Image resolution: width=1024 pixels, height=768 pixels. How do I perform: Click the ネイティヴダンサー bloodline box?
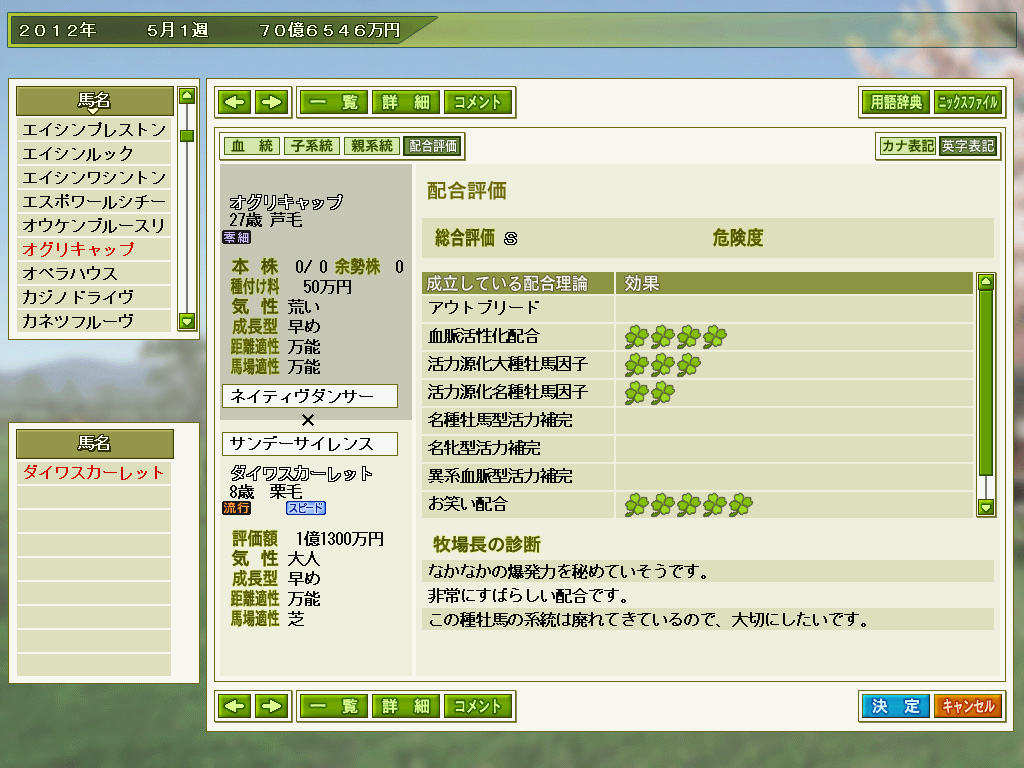(x=310, y=396)
